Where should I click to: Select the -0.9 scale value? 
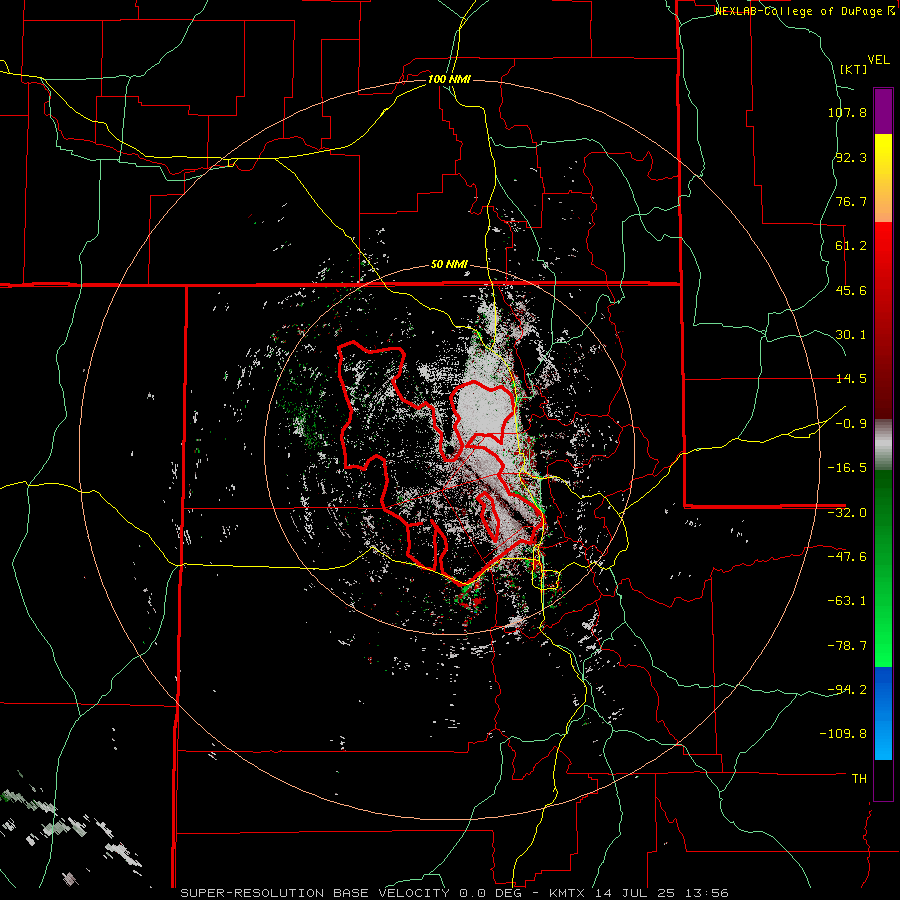pyautogui.click(x=851, y=424)
